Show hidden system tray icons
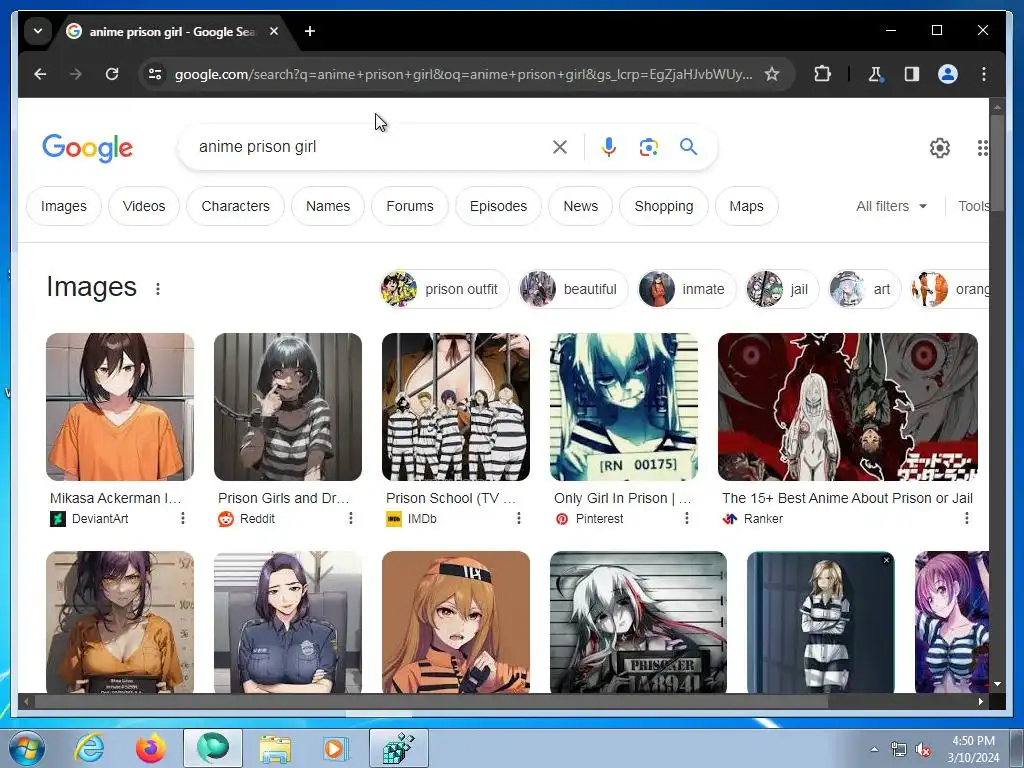1024x768 pixels. point(874,749)
